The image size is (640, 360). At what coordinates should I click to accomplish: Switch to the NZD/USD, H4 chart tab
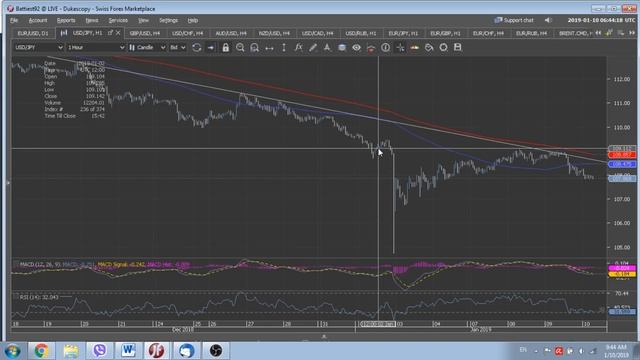click(x=274, y=33)
